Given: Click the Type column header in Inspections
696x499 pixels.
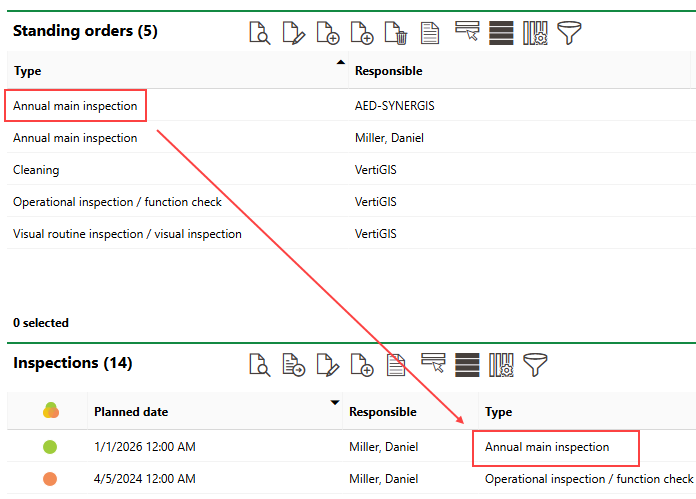Looking at the screenshot, I should [x=498, y=411].
